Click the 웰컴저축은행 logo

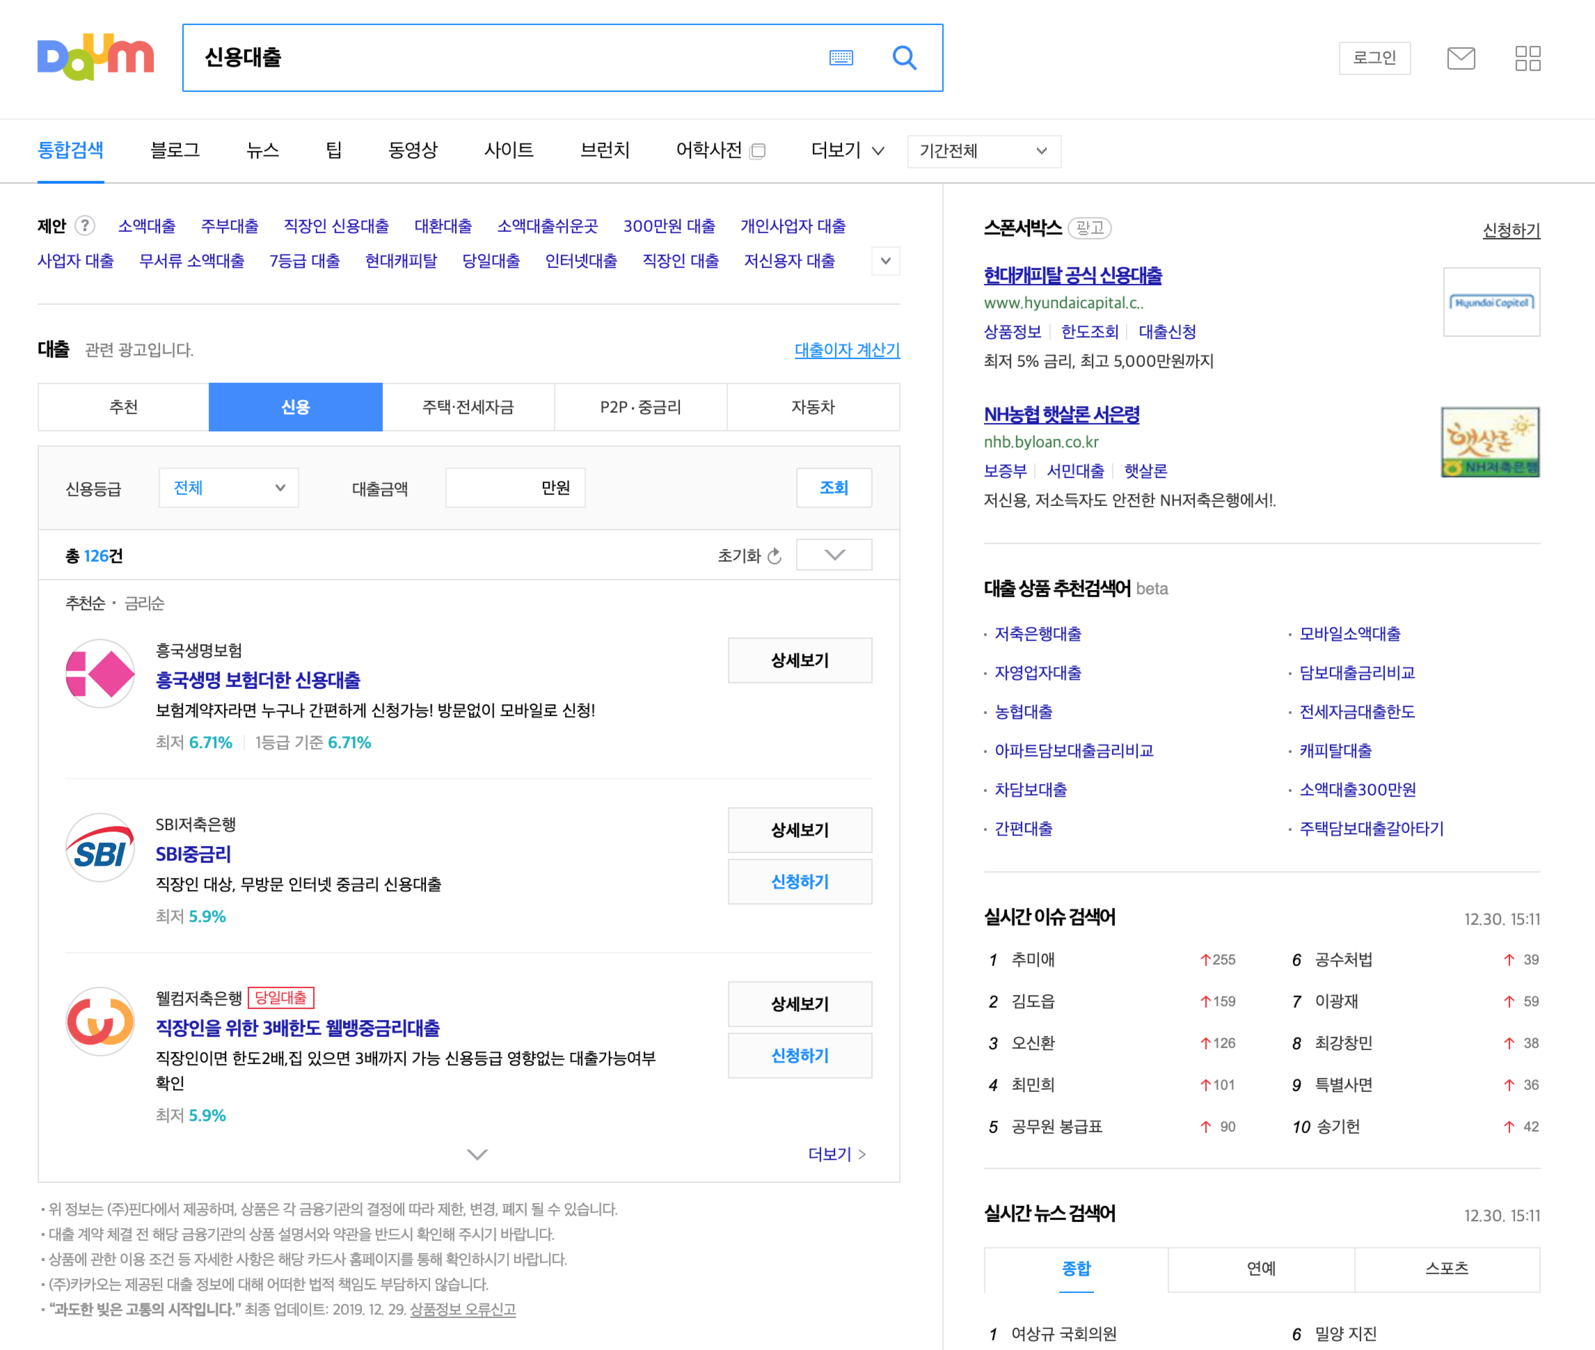click(x=100, y=1021)
